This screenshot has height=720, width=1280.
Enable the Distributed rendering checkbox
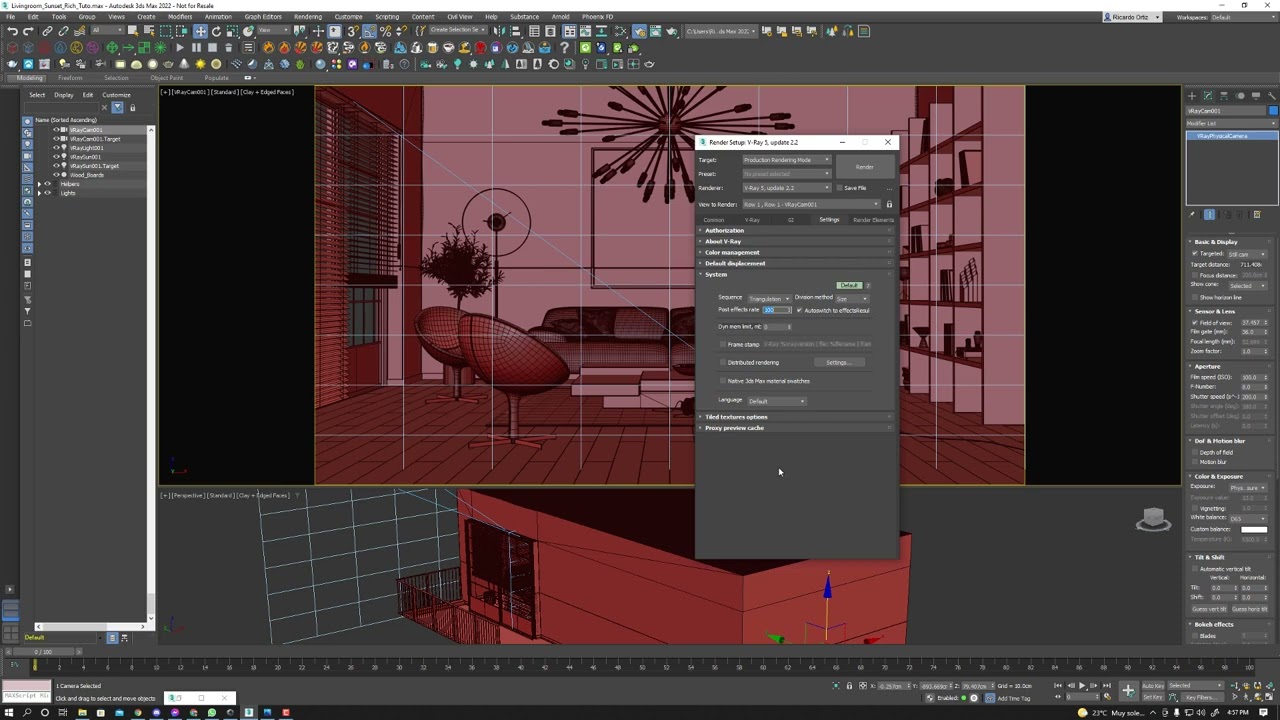click(x=723, y=362)
